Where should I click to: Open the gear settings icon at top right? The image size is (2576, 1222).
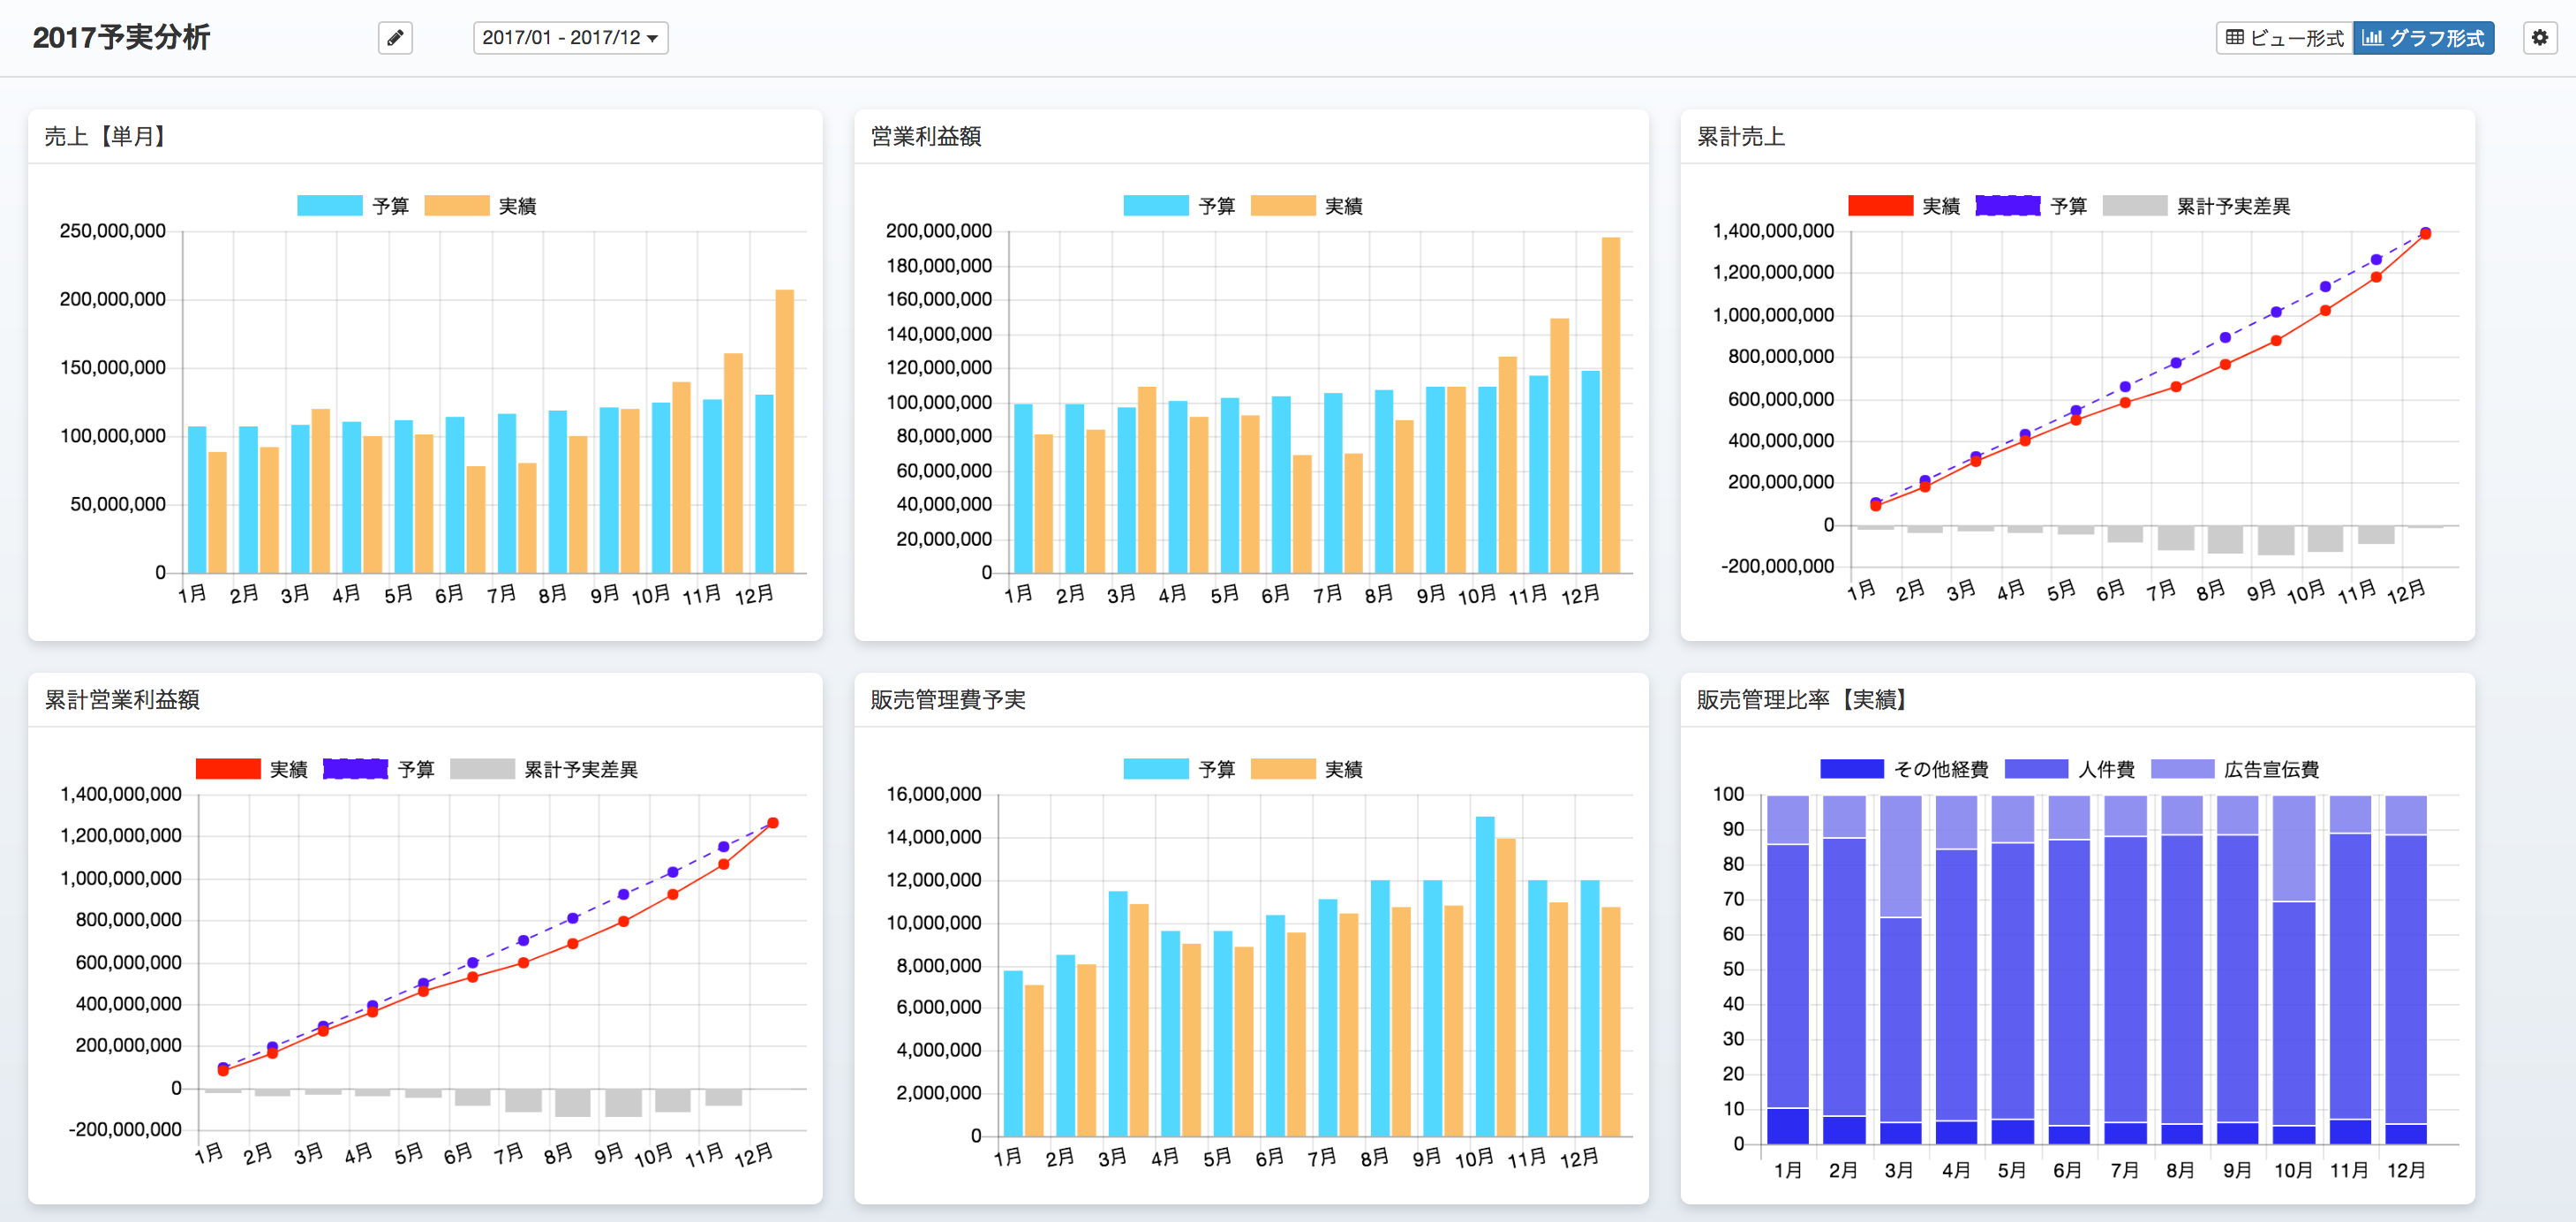point(2539,38)
